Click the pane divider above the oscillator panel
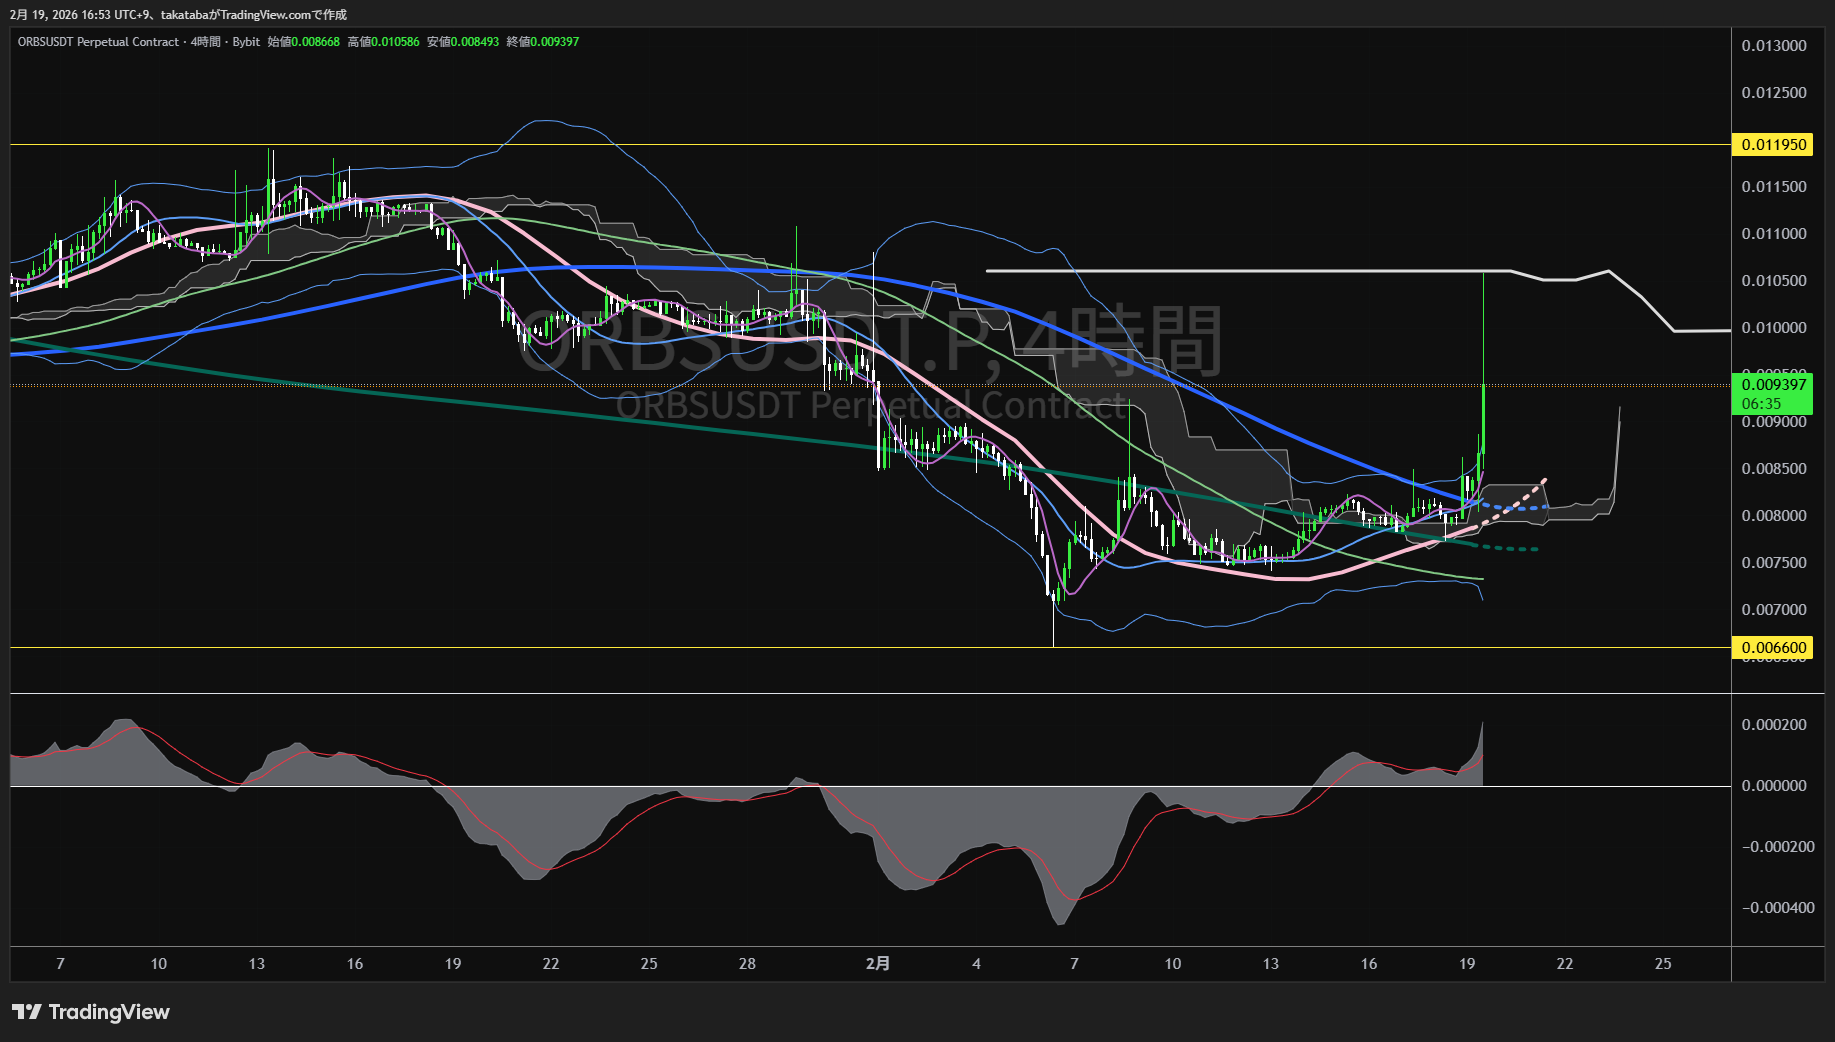Screen dimensions: 1835x1042 (870, 693)
